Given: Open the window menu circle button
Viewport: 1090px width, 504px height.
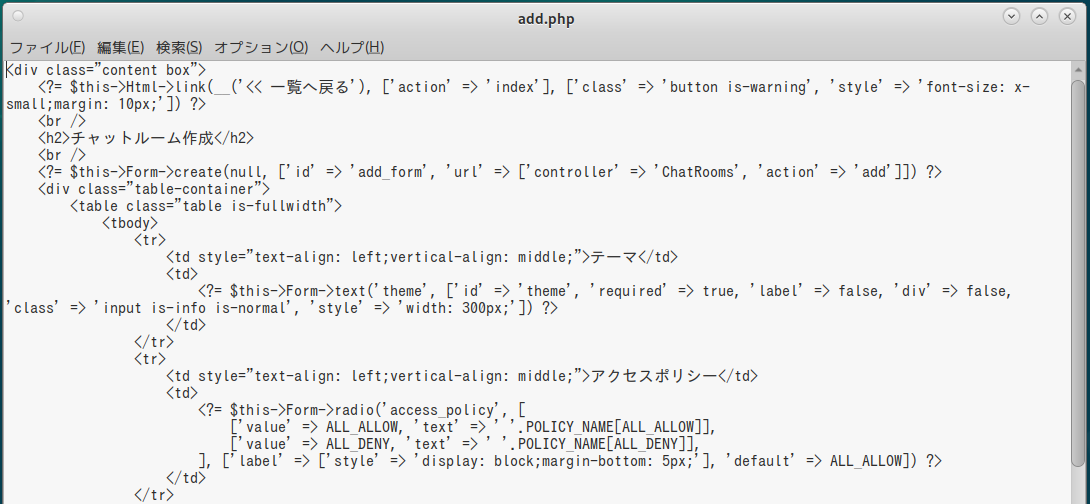Looking at the screenshot, I should click(x=17, y=15).
